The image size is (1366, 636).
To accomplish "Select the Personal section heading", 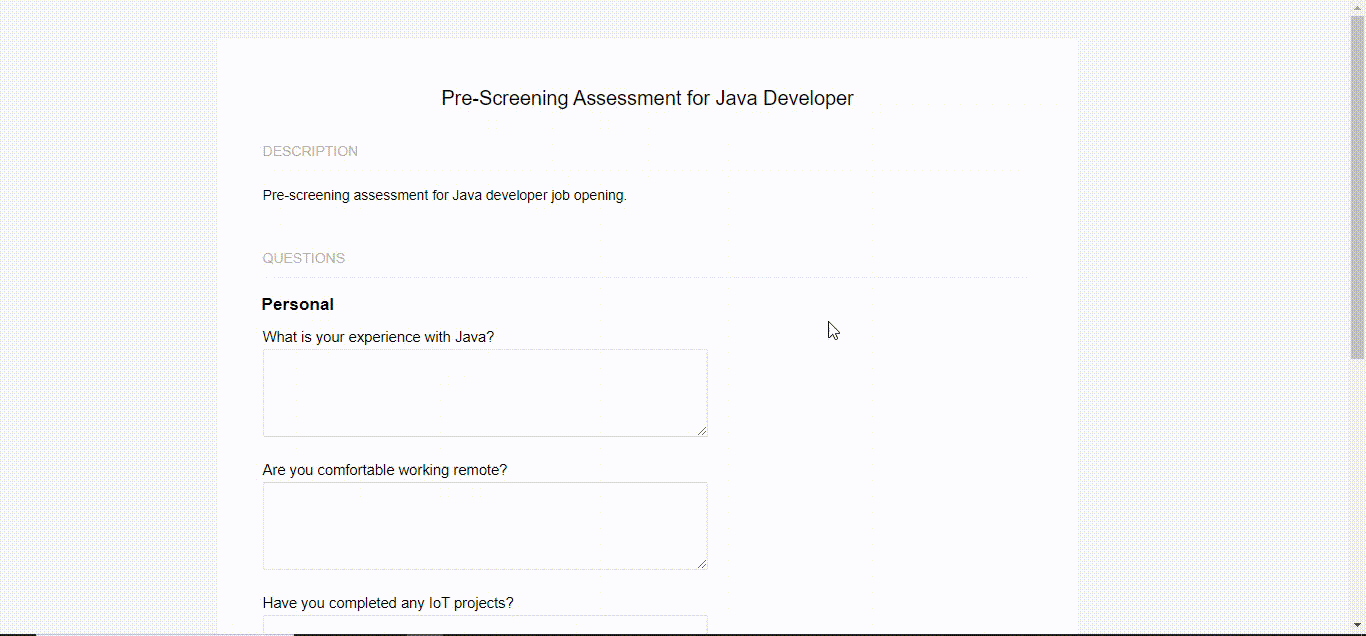I will [297, 304].
